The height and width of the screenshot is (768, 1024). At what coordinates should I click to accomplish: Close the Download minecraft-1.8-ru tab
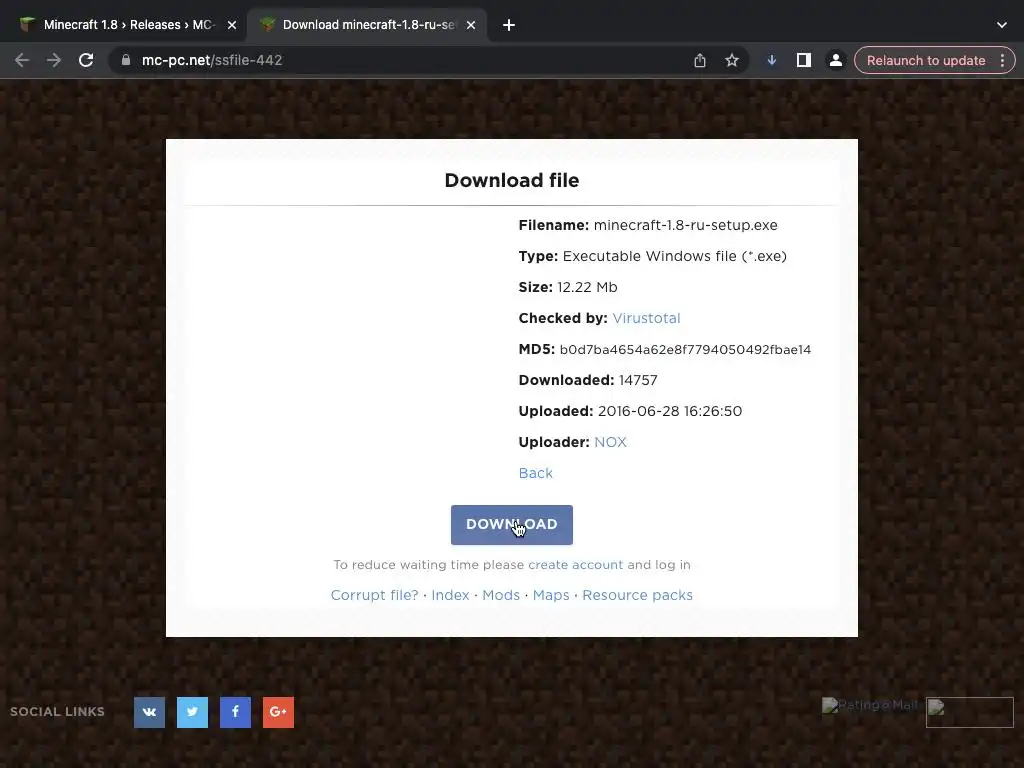click(471, 25)
